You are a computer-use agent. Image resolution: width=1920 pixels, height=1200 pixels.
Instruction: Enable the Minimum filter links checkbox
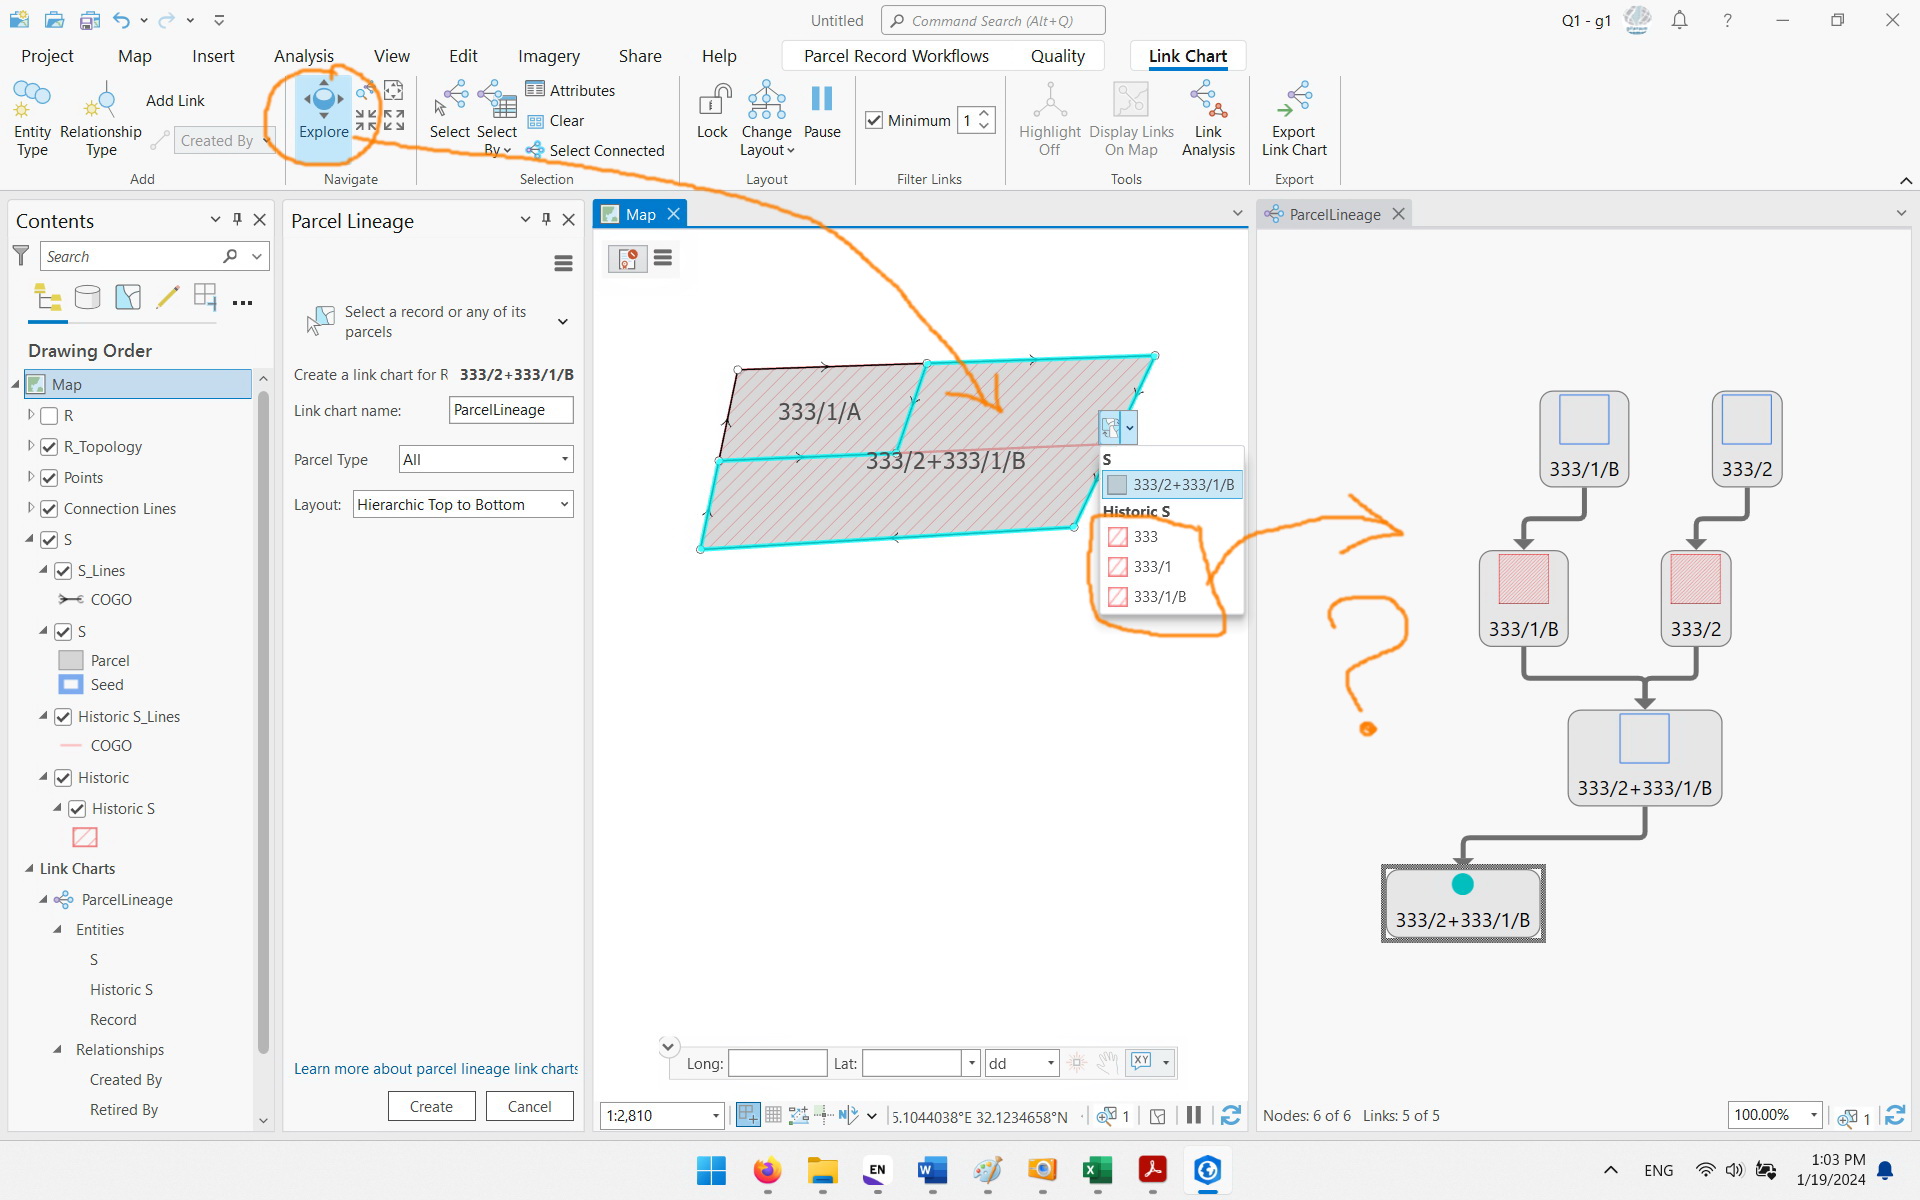coord(874,120)
